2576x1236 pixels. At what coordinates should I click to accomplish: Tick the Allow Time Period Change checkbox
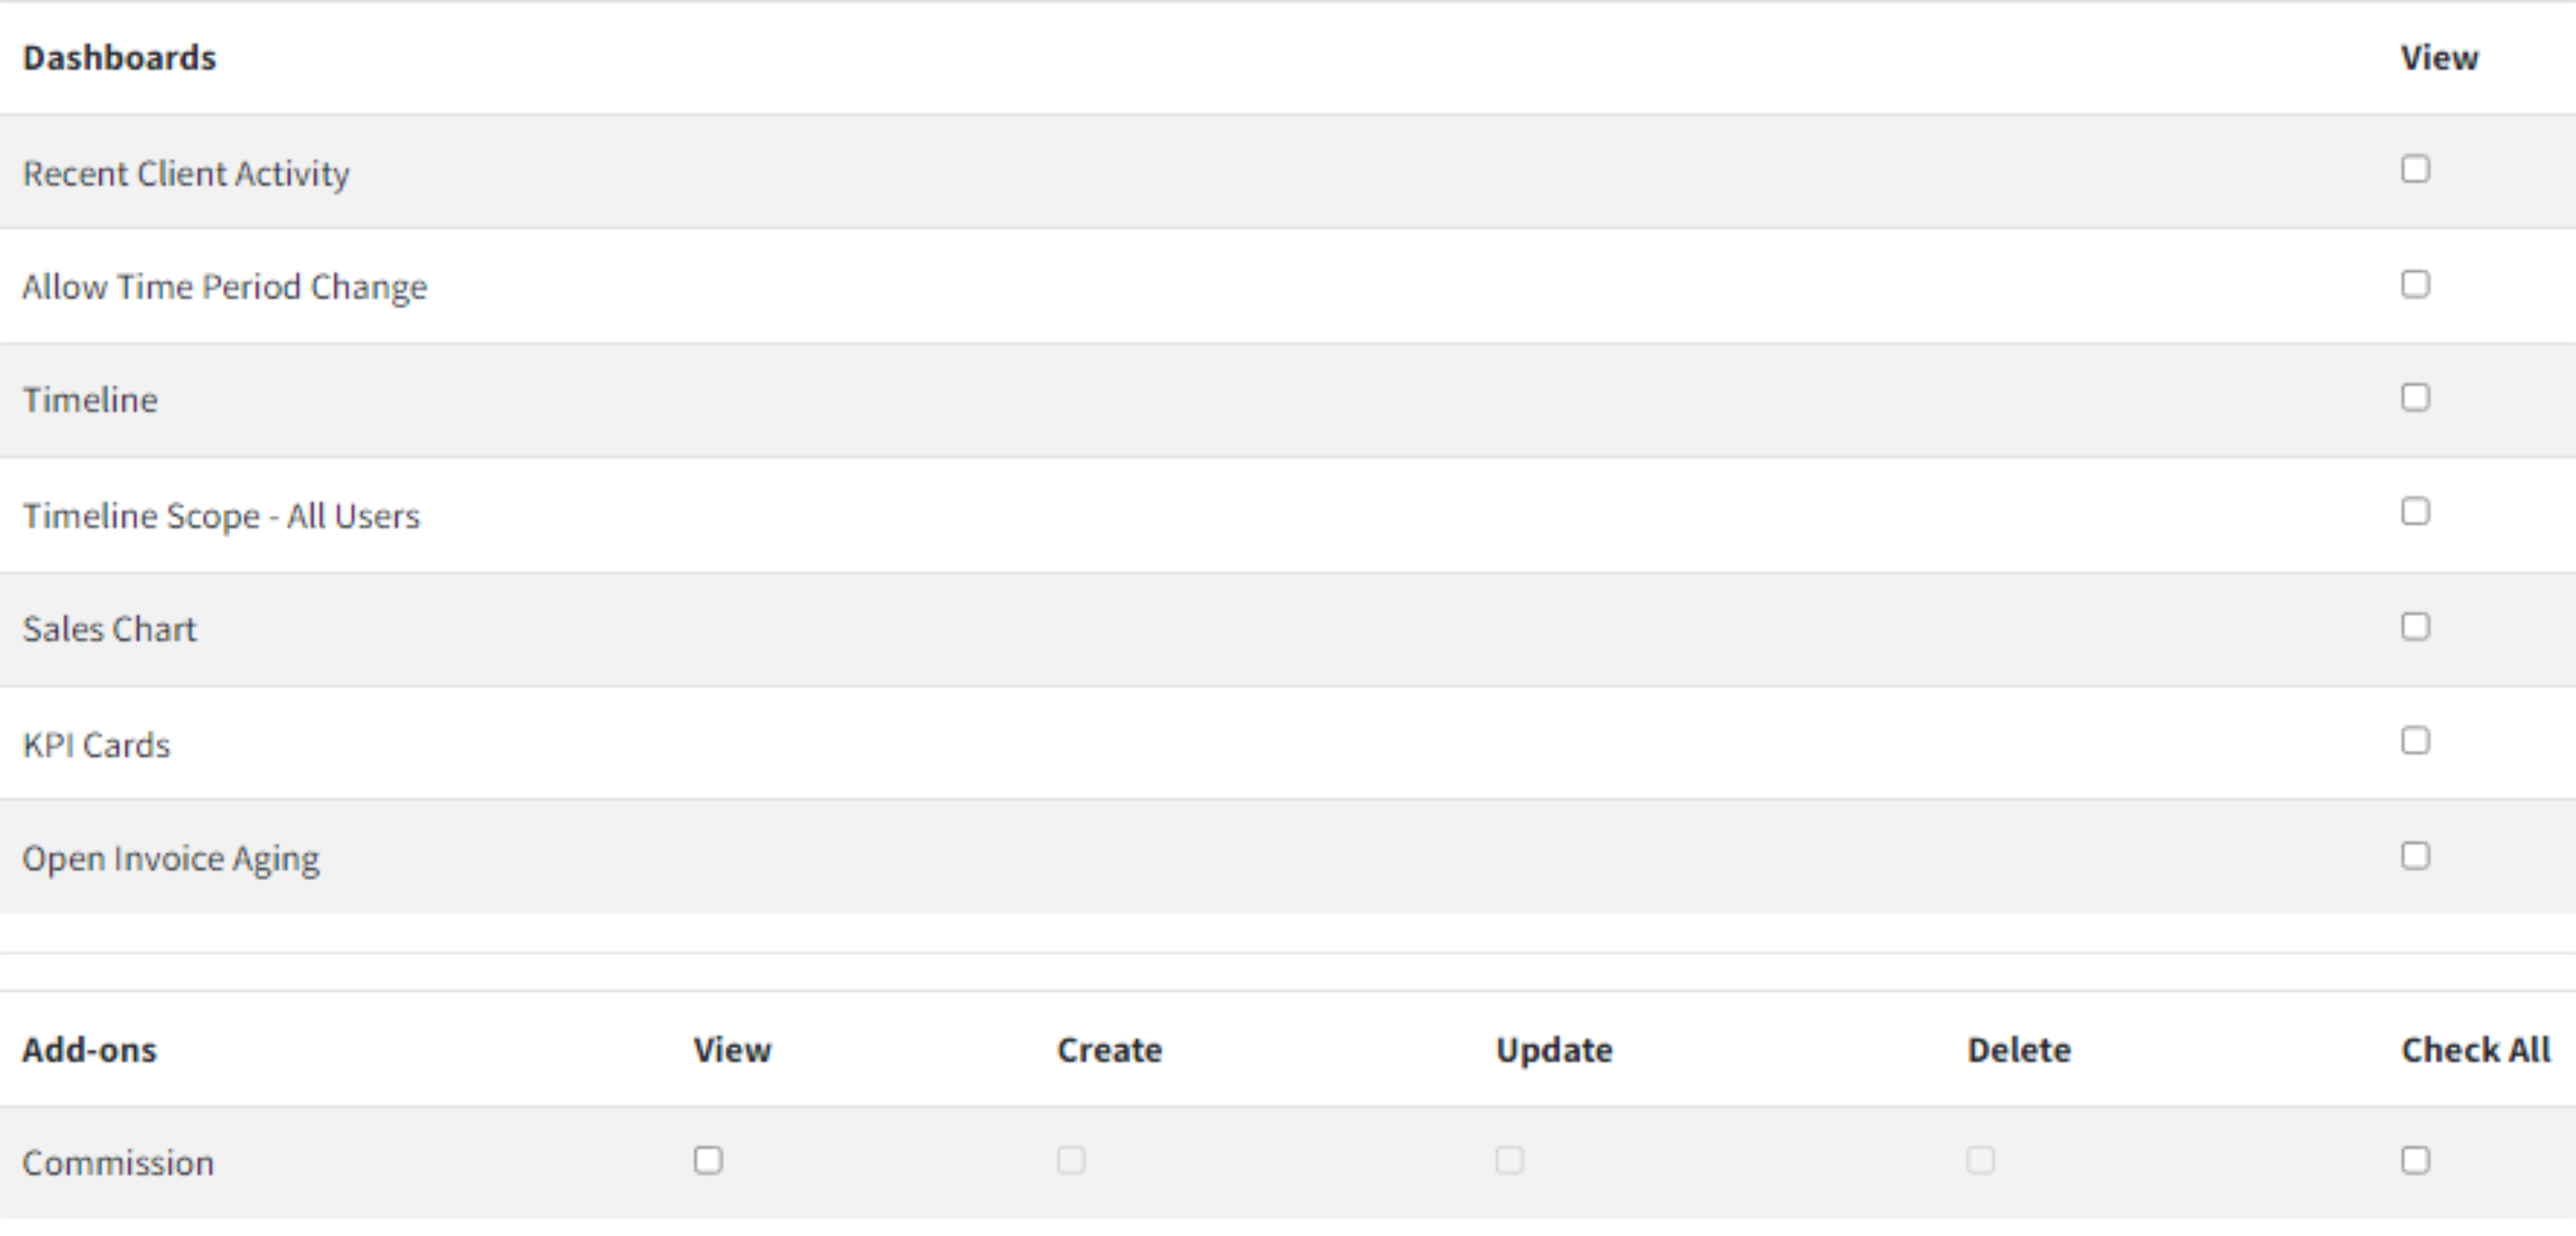(2415, 284)
